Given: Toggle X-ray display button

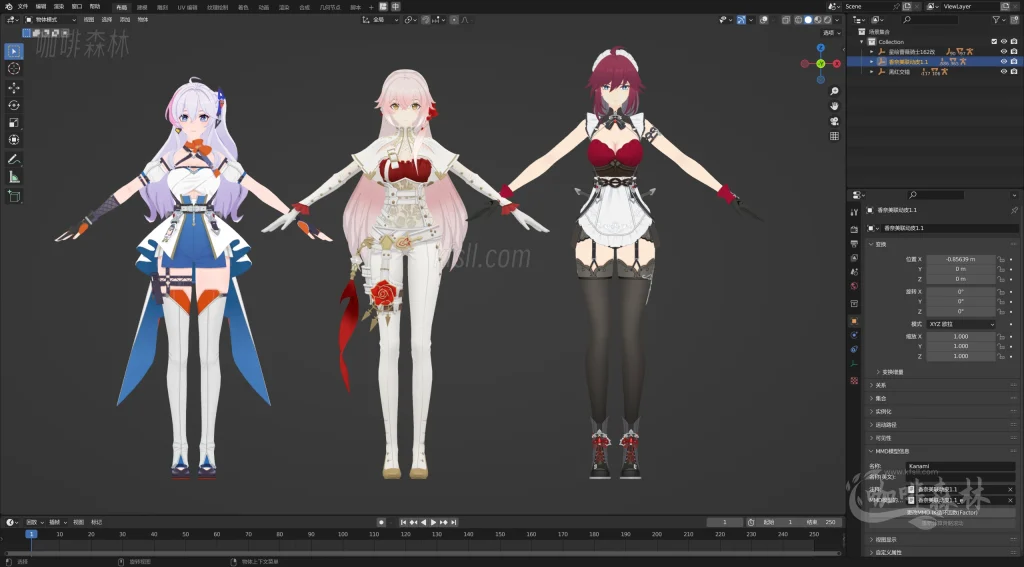Looking at the screenshot, I should [786, 20].
